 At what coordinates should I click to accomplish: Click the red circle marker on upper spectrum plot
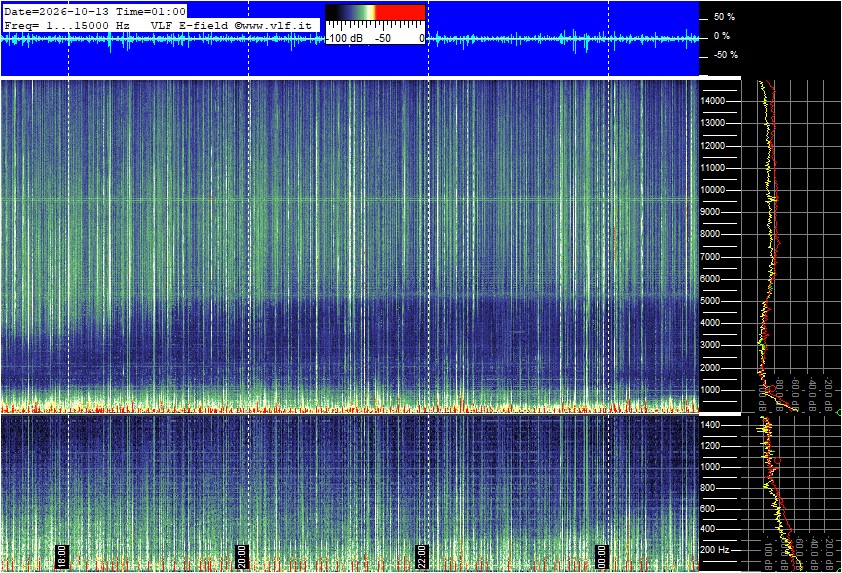(x=772, y=388)
